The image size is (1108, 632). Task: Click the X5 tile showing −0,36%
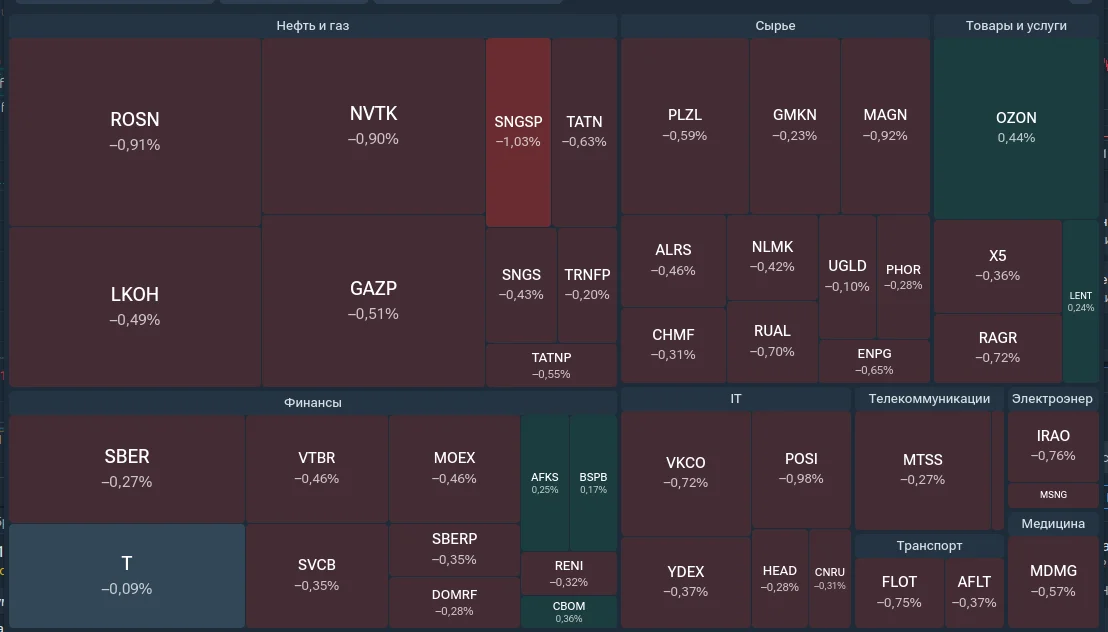tap(998, 266)
